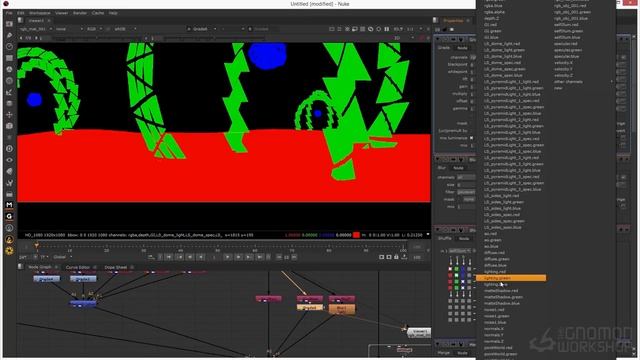Switch to the Dope Sheet tab
Viewport: 640px width, 360px height.
click(x=116, y=267)
